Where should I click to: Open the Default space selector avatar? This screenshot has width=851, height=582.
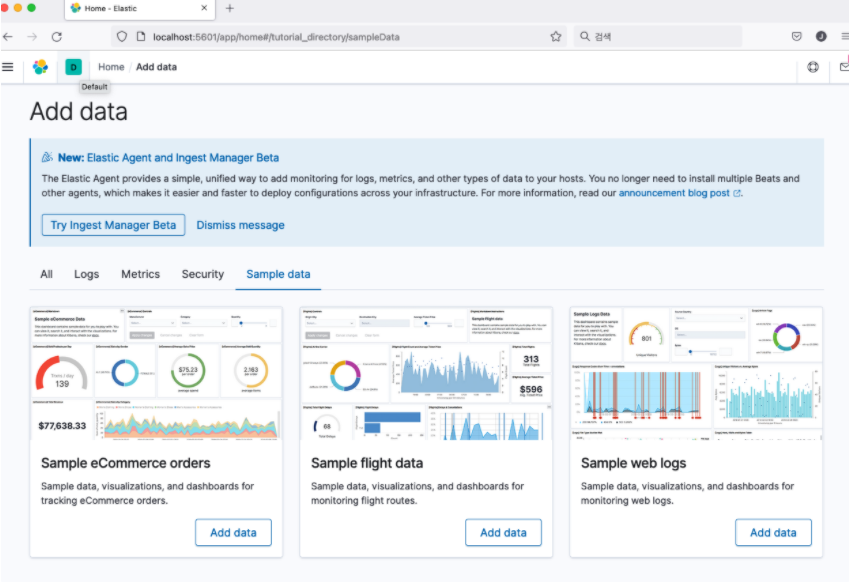pos(73,67)
